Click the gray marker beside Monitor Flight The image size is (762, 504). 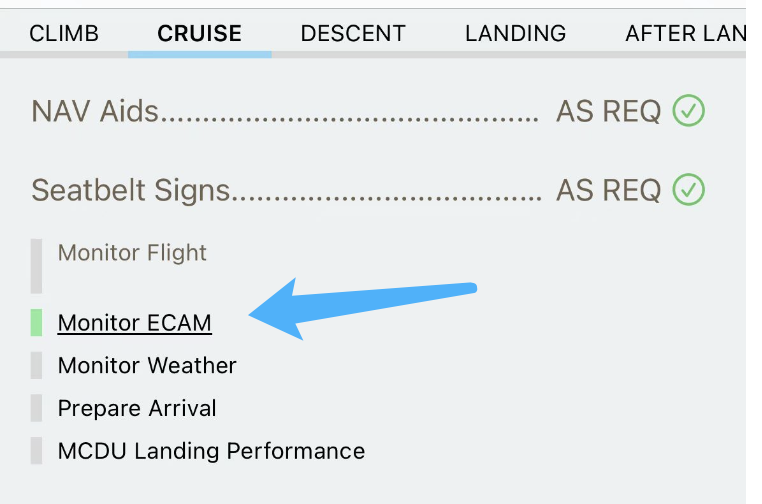[36, 265]
